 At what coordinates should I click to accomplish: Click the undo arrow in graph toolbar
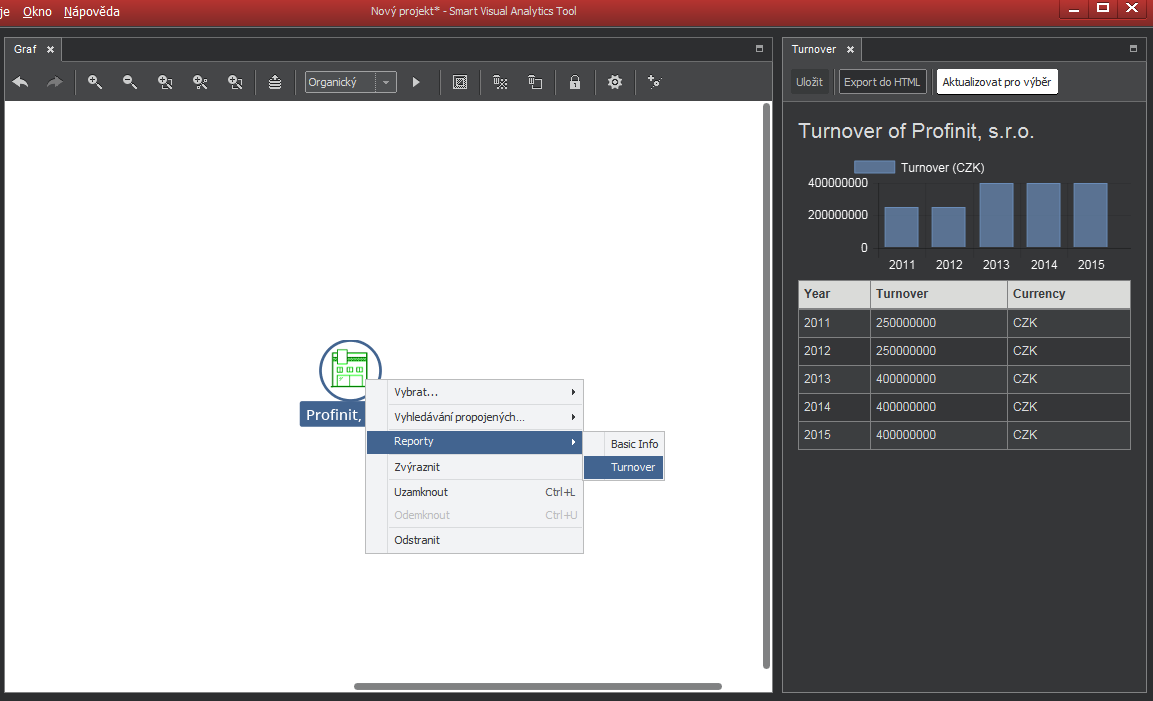pyautogui.click(x=21, y=82)
